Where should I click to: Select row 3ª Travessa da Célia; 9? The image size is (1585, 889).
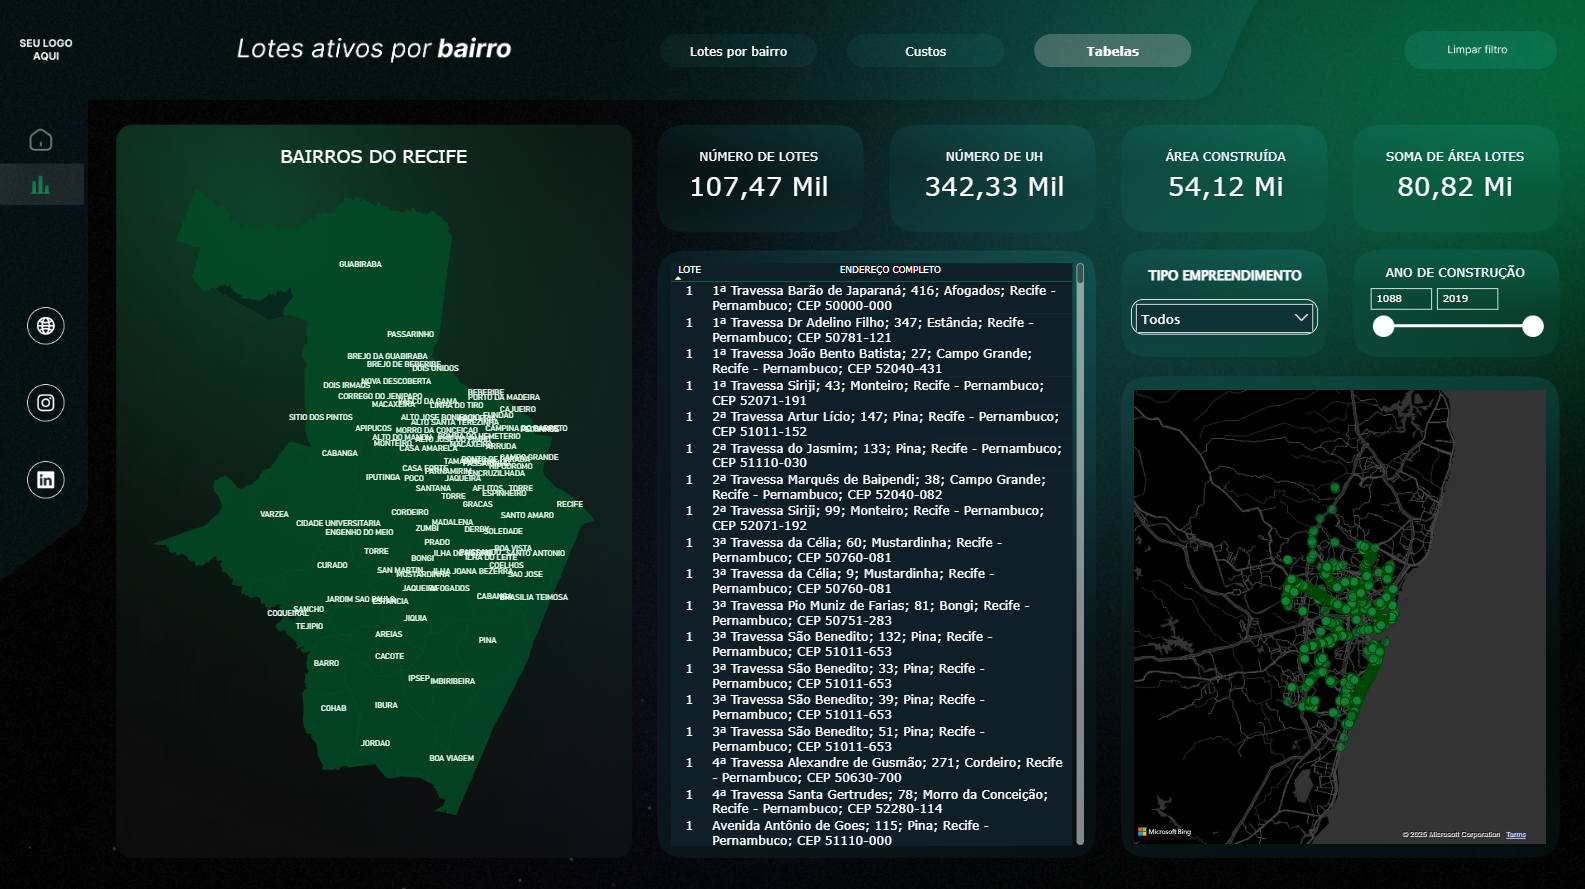tap(872, 581)
